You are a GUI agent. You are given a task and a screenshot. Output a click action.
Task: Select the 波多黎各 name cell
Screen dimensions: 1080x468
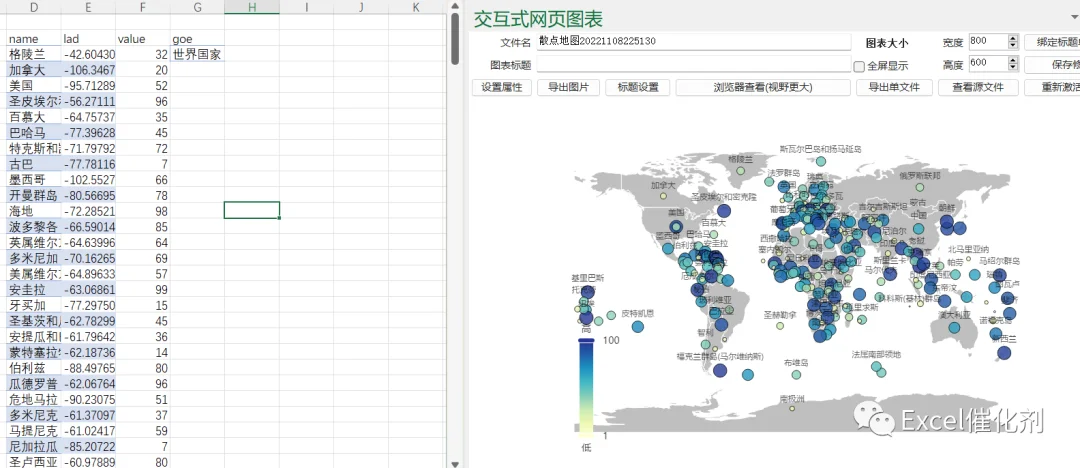[34, 226]
